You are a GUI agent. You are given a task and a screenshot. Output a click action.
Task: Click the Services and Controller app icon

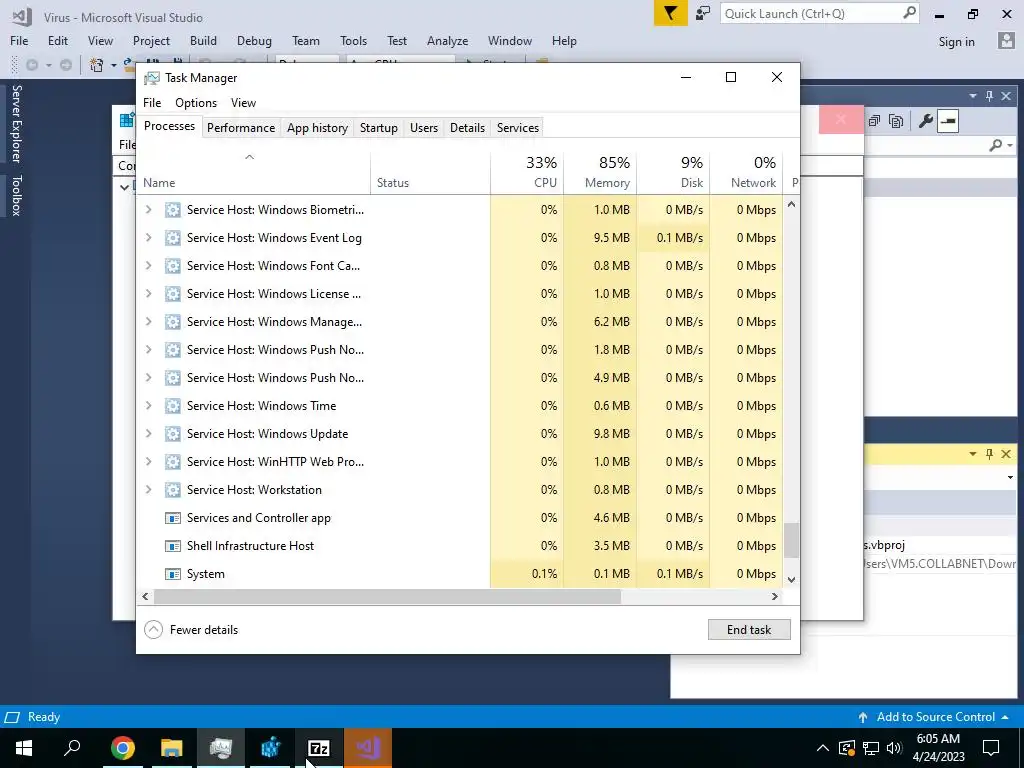[172, 518]
